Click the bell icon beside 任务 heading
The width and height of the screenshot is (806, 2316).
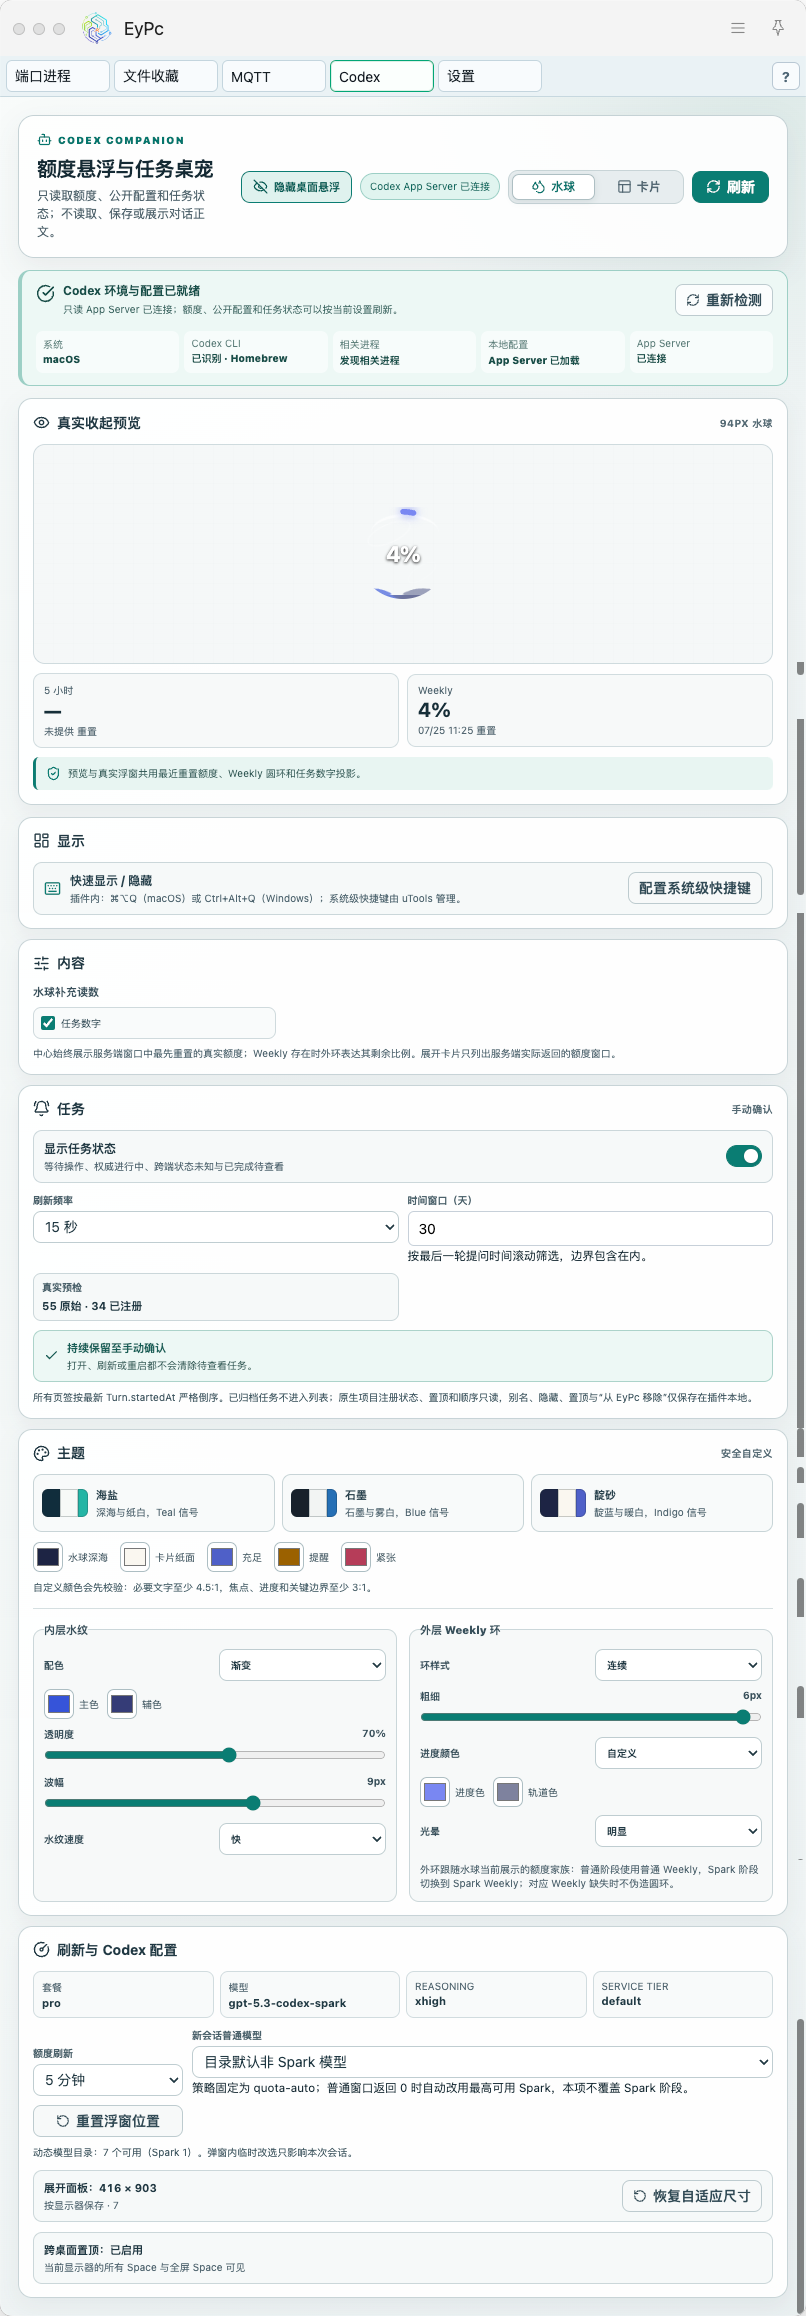pos(41,1108)
